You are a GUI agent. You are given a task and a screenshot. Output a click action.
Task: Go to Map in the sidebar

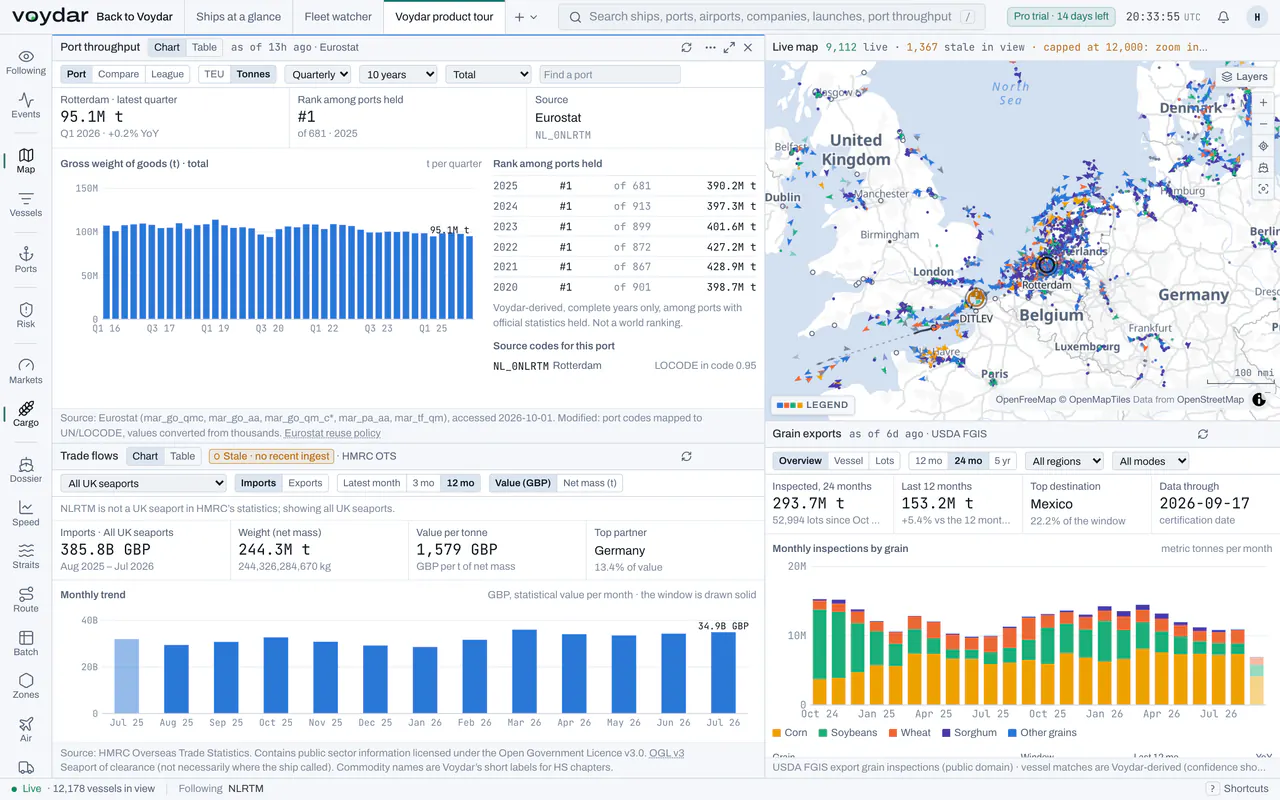click(x=26, y=161)
